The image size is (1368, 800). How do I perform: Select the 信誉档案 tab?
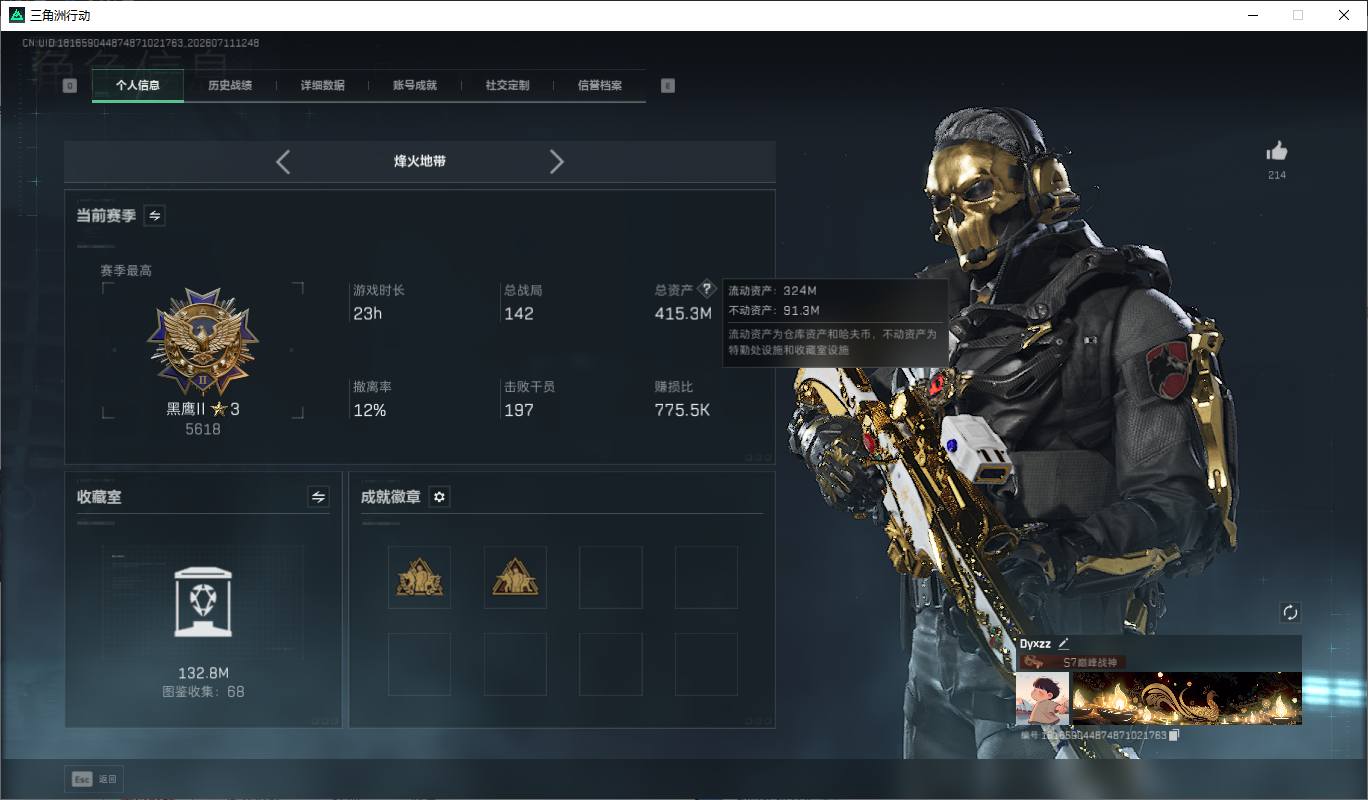point(600,85)
